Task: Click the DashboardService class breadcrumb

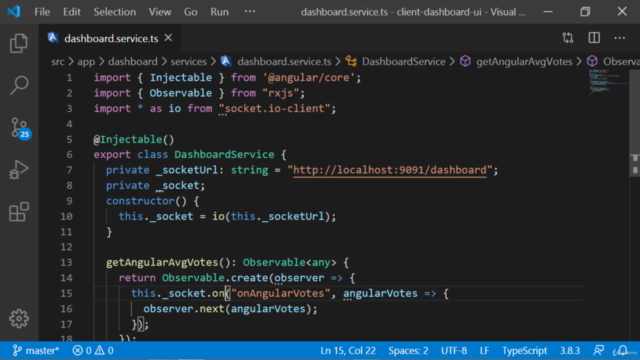Action: [403, 62]
